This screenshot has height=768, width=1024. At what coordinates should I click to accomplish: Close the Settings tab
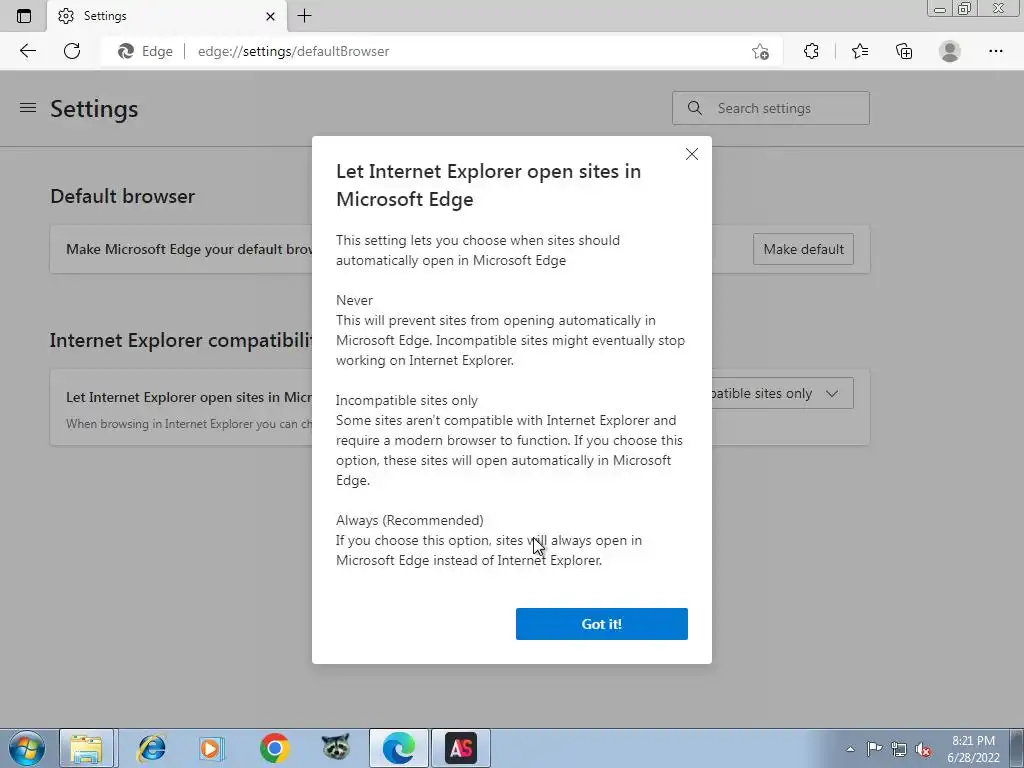pyautogui.click(x=270, y=16)
